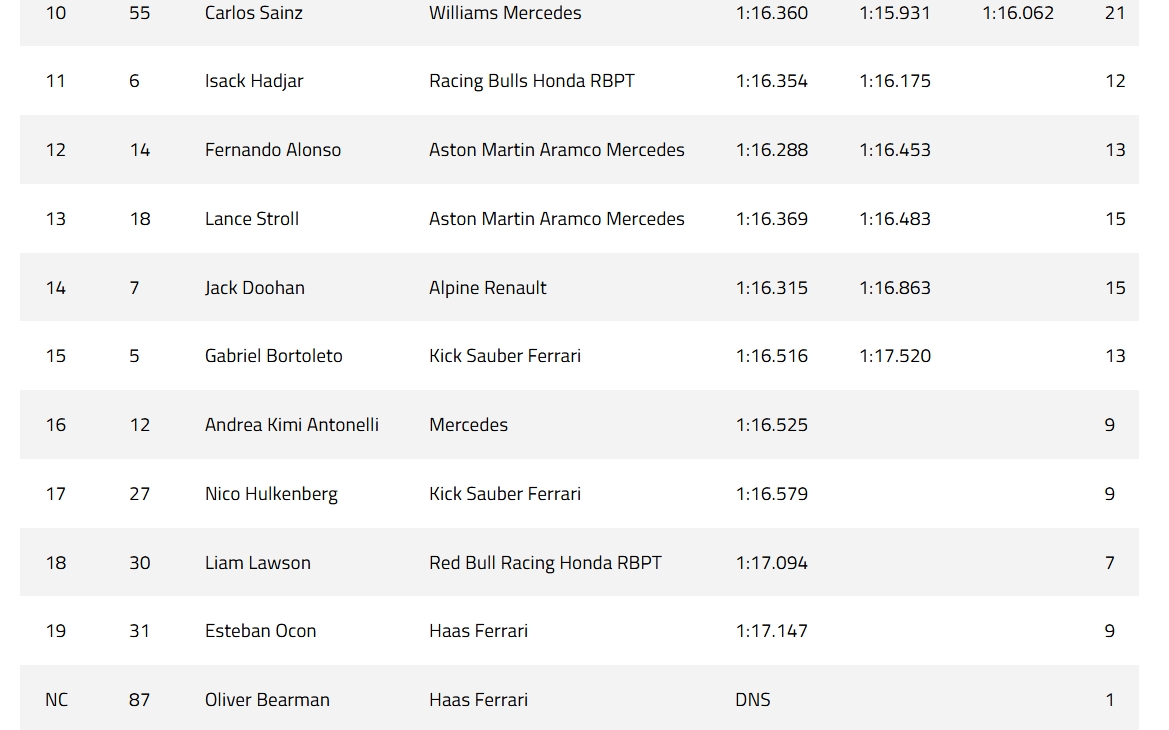Click the Esteban Ocon name cell

coord(261,631)
